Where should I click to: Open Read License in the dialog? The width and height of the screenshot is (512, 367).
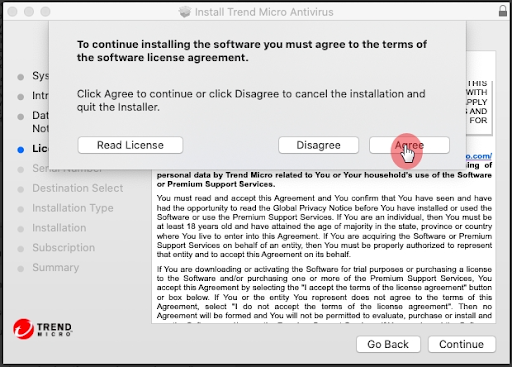coord(130,145)
